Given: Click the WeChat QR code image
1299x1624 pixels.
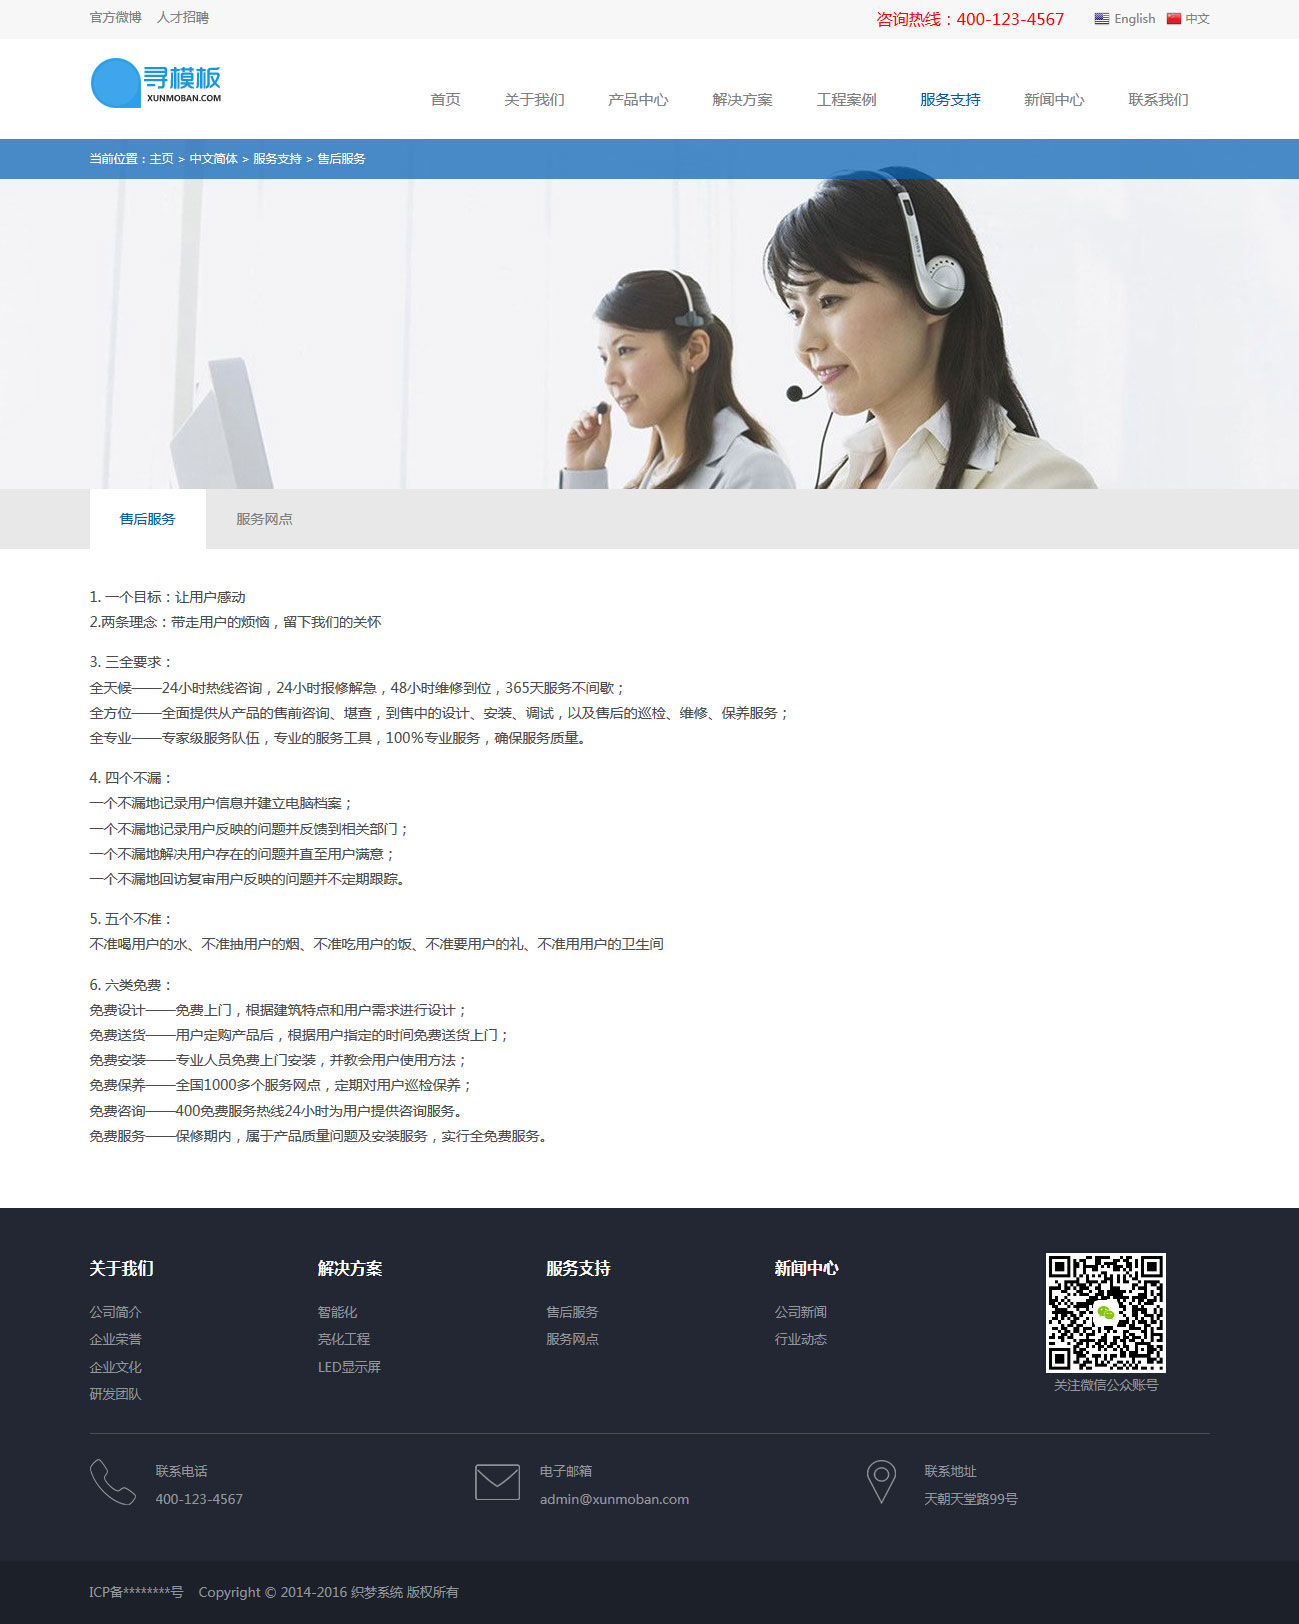Looking at the screenshot, I should click(1105, 1312).
